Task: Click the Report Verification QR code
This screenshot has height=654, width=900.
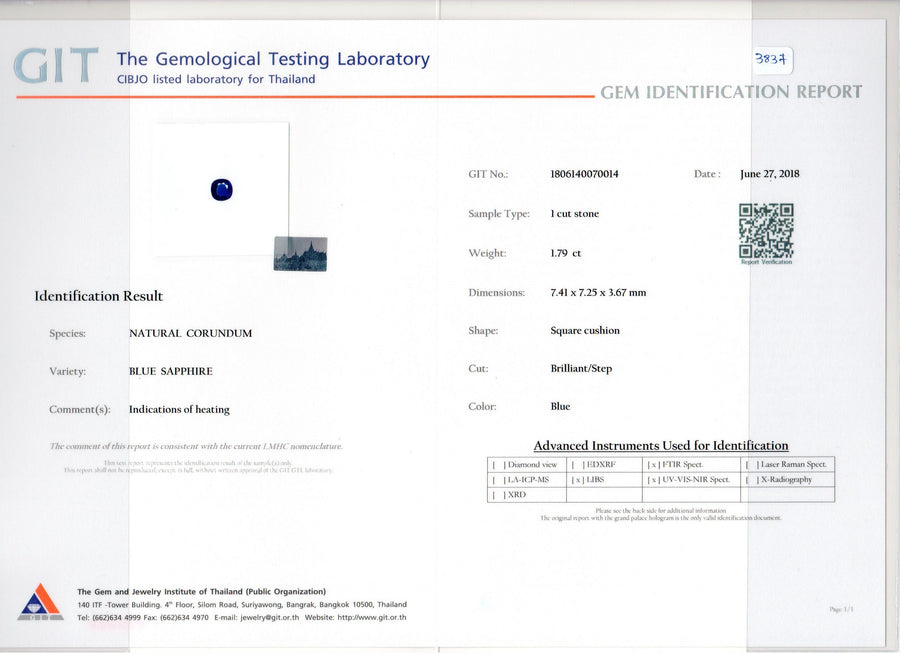Action: [x=765, y=231]
